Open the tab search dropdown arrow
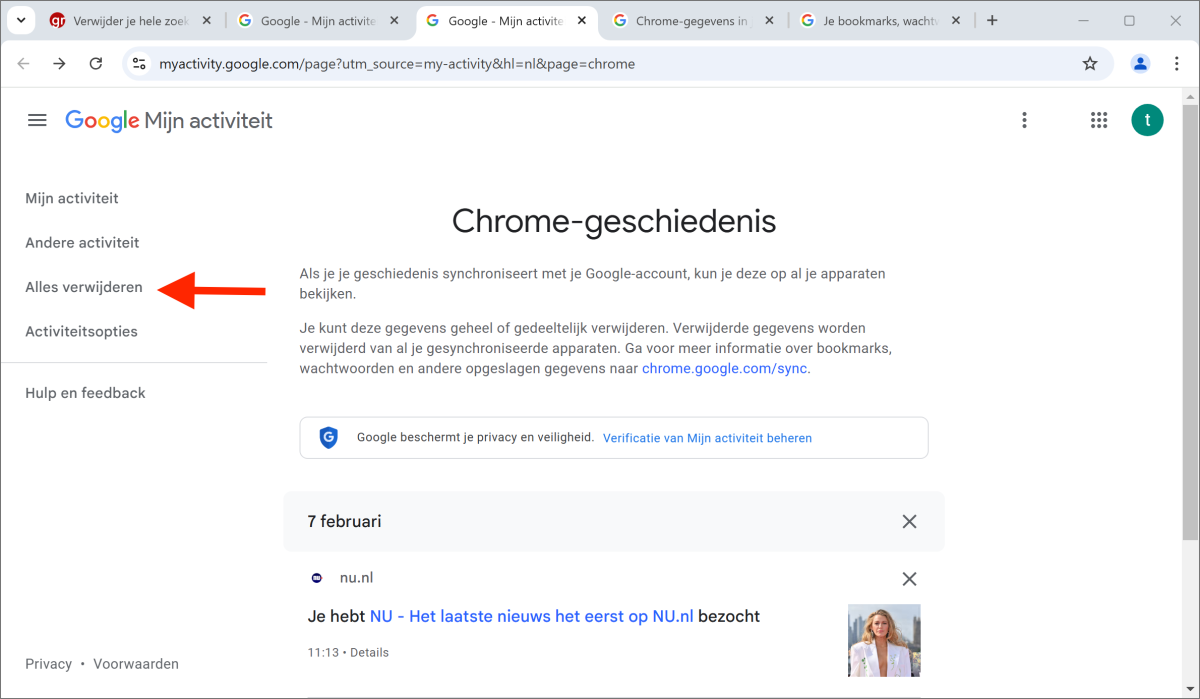 (20, 20)
